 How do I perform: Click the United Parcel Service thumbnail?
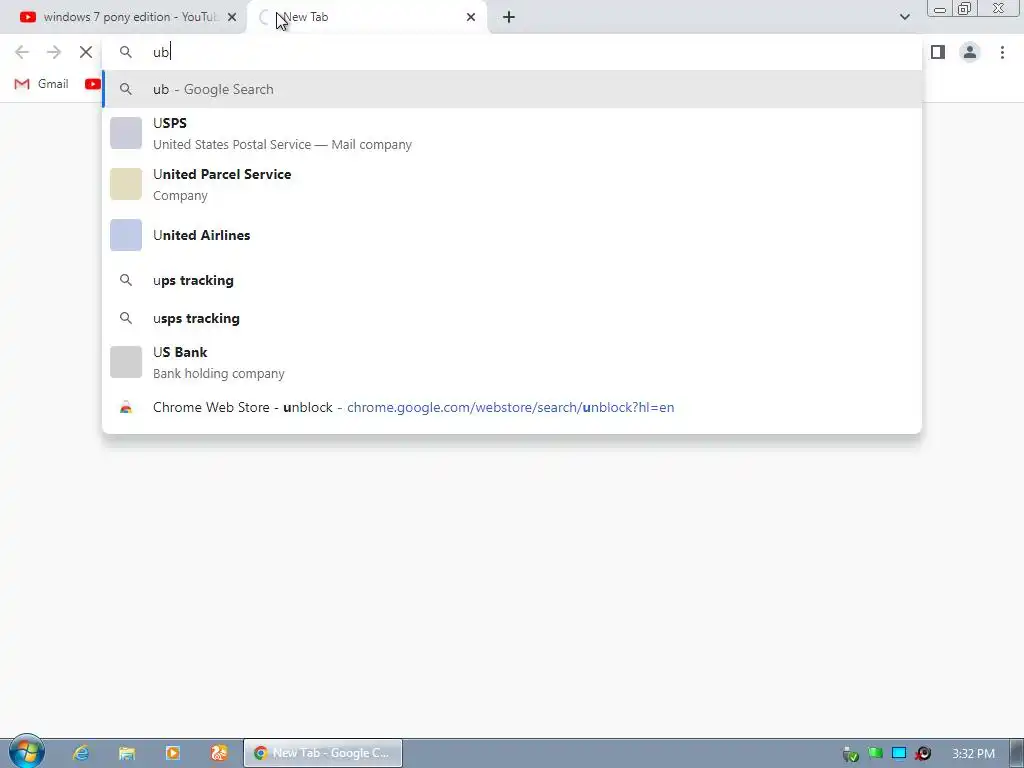126,184
